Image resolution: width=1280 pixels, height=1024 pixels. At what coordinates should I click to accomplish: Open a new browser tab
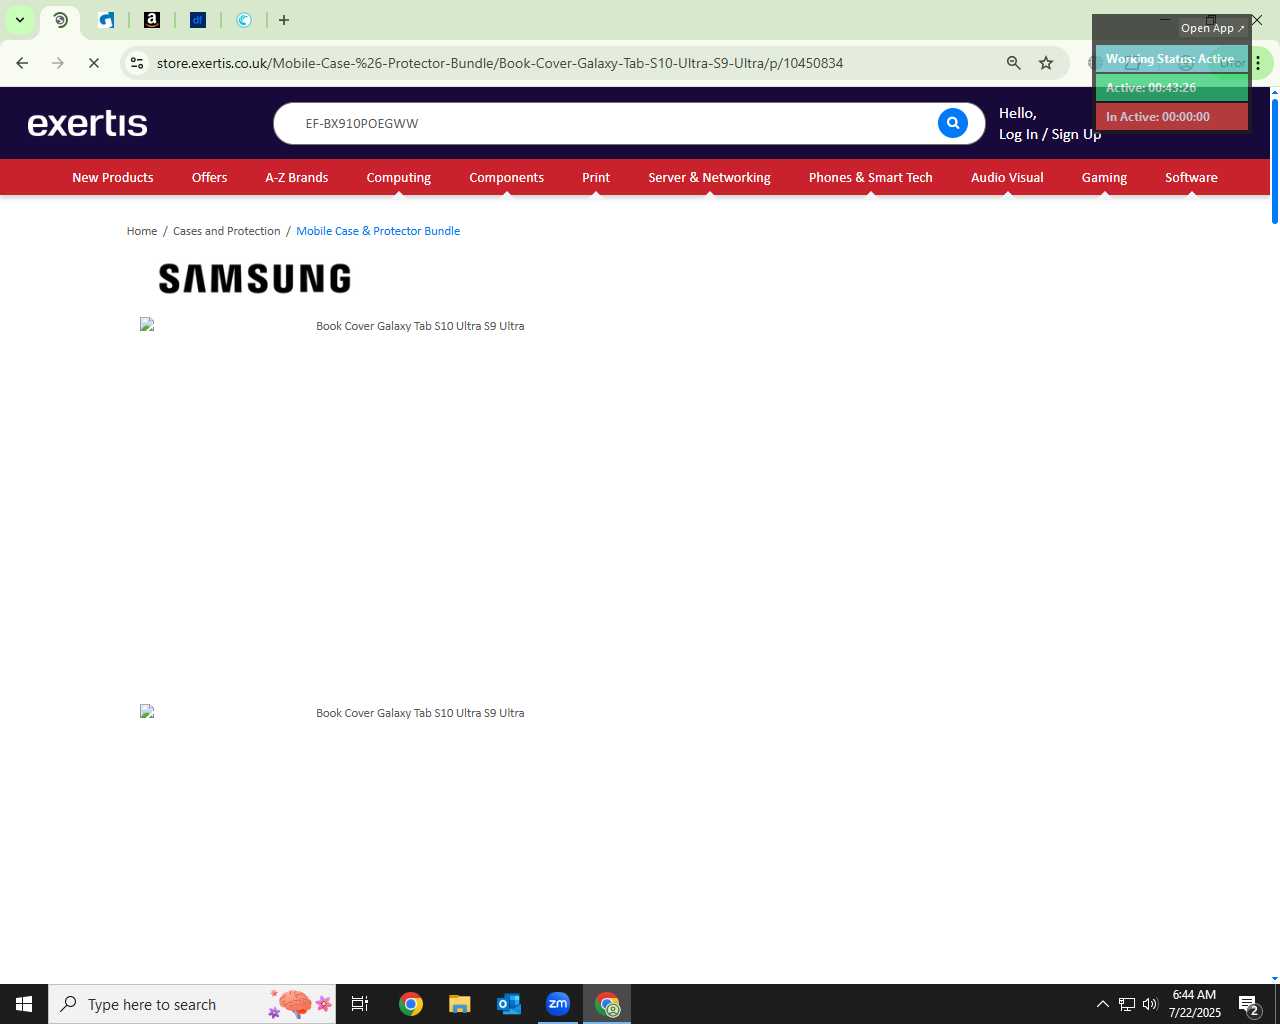[x=284, y=20]
